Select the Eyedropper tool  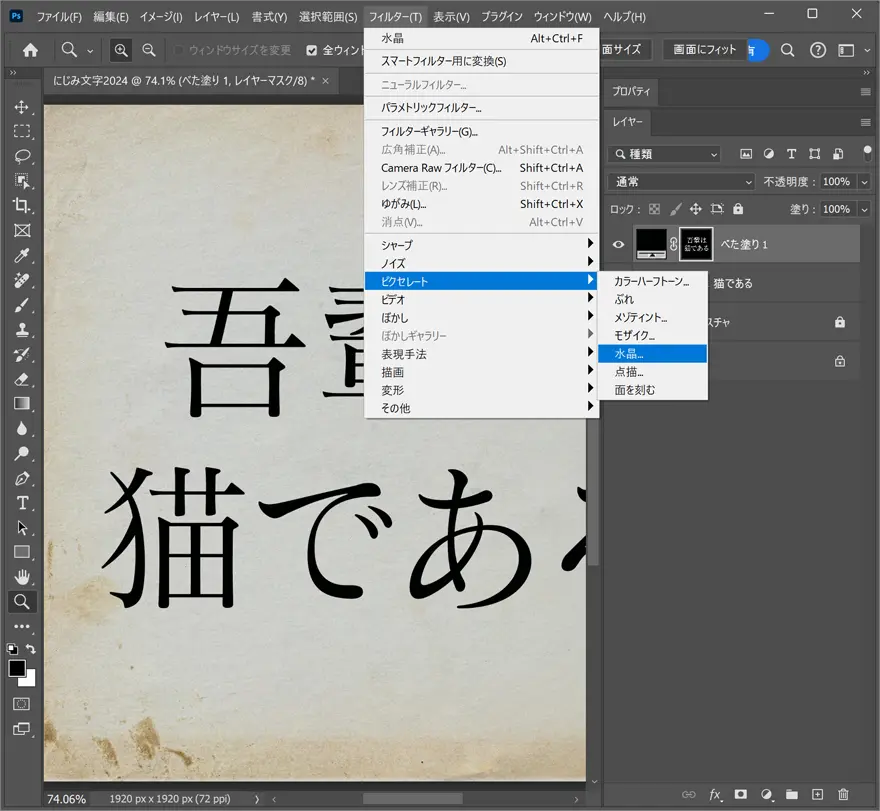(x=22, y=255)
